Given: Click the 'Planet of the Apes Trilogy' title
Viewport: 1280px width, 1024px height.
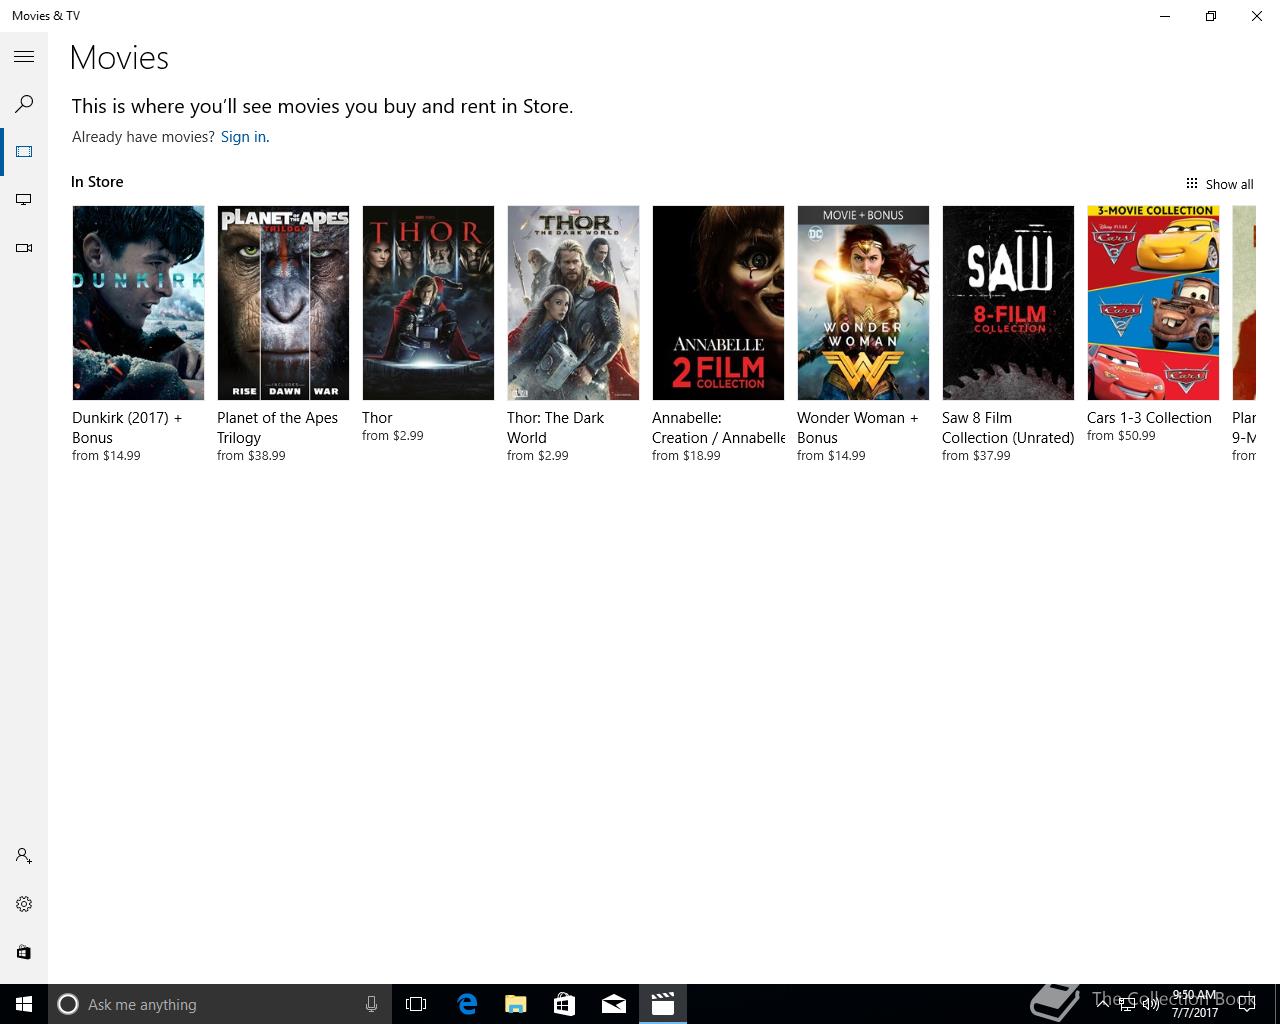Looking at the screenshot, I should coord(277,428).
